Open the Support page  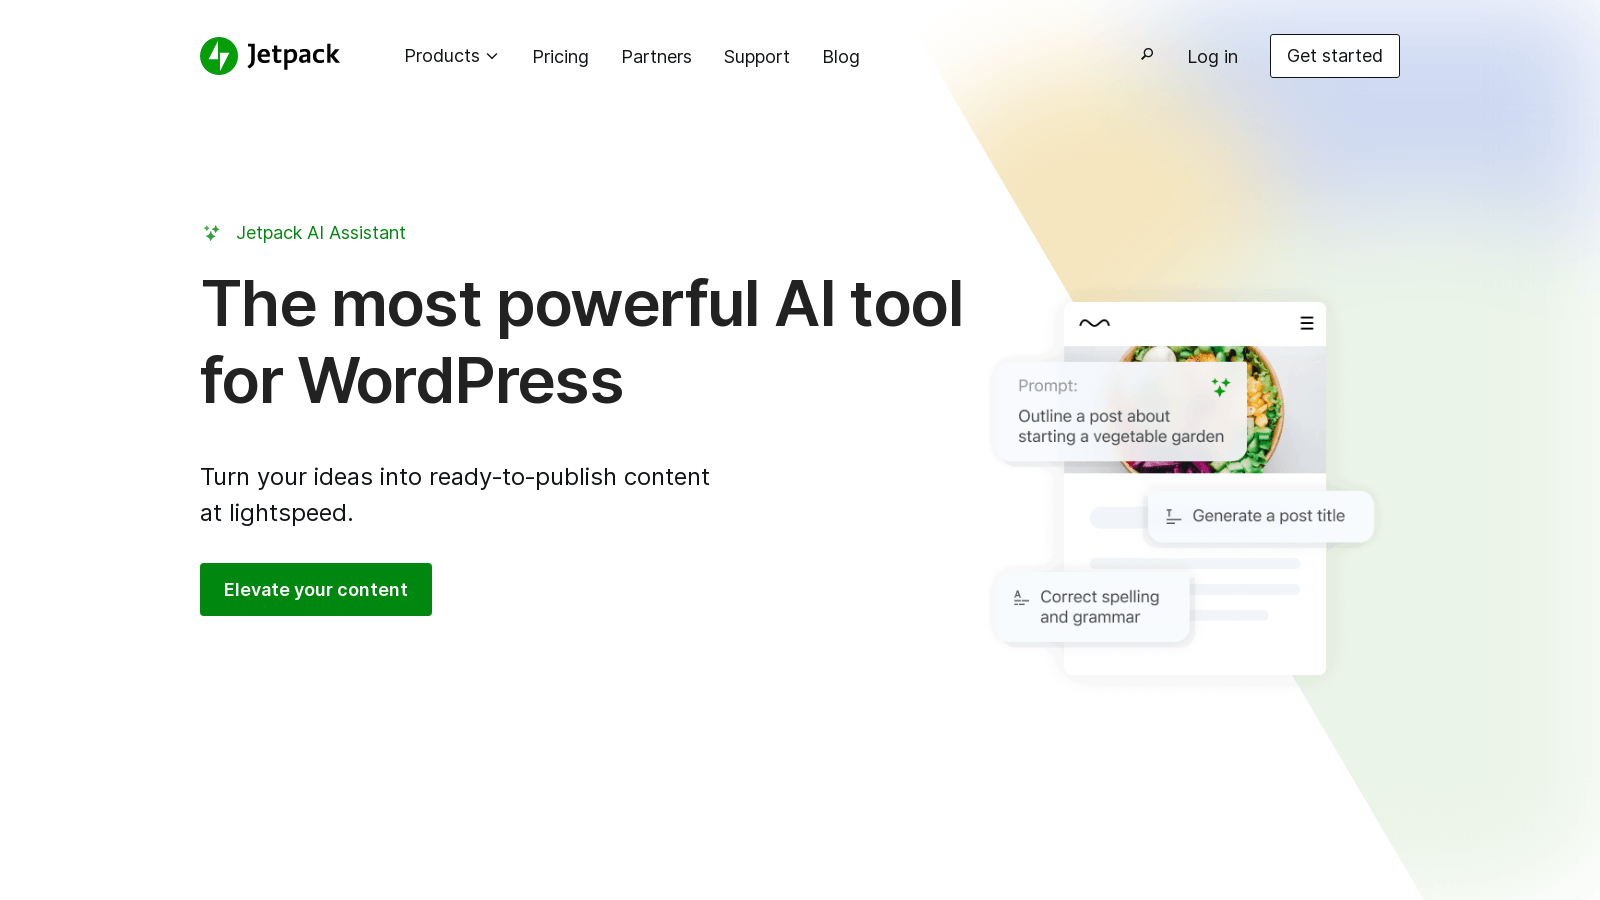(756, 57)
